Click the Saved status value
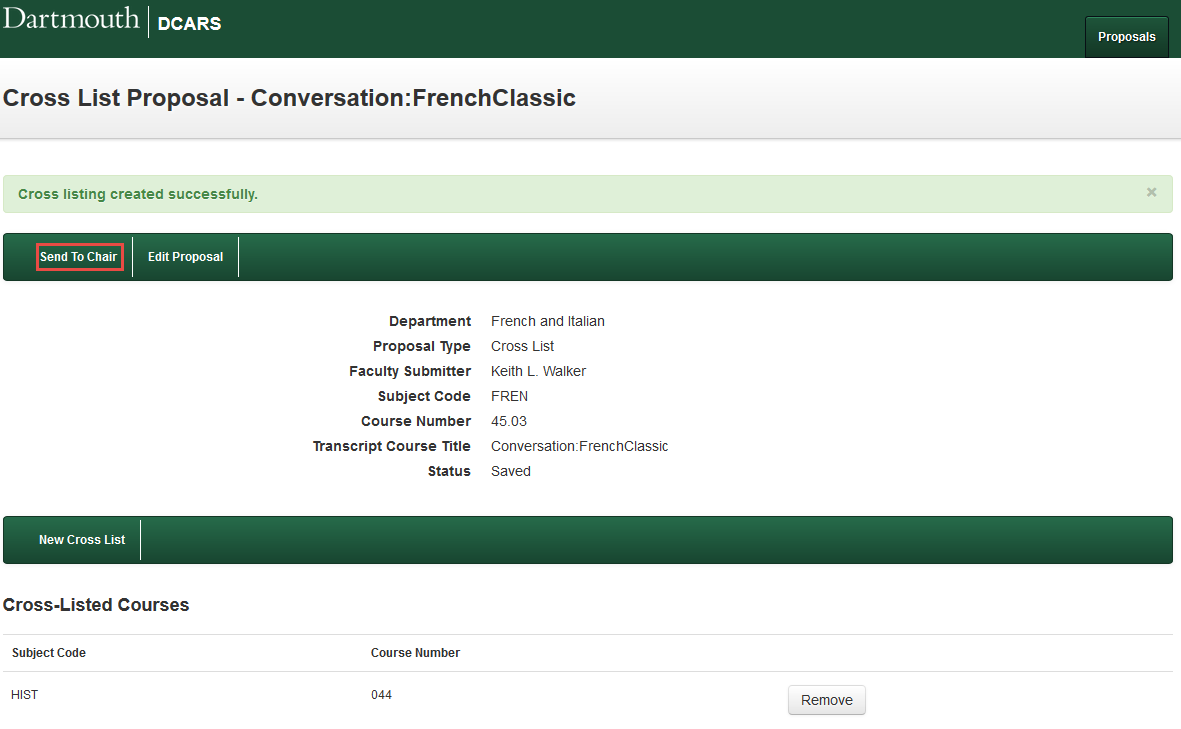 click(510, 471)
